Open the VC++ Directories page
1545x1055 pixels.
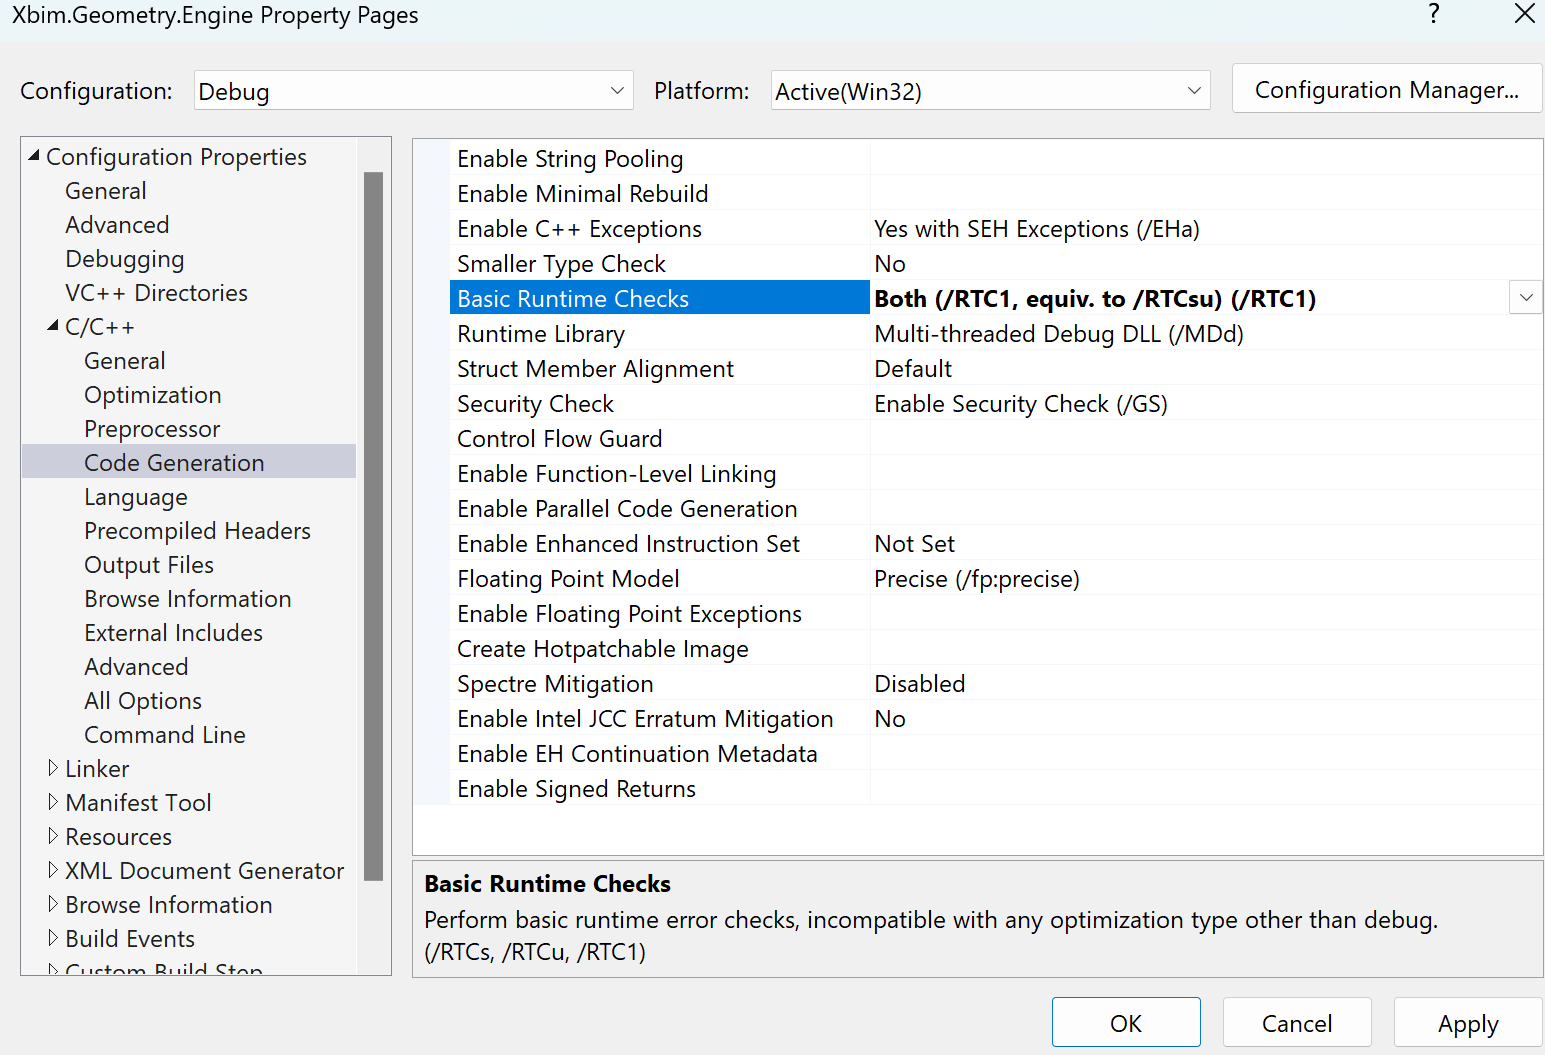(x=156, y=292)
